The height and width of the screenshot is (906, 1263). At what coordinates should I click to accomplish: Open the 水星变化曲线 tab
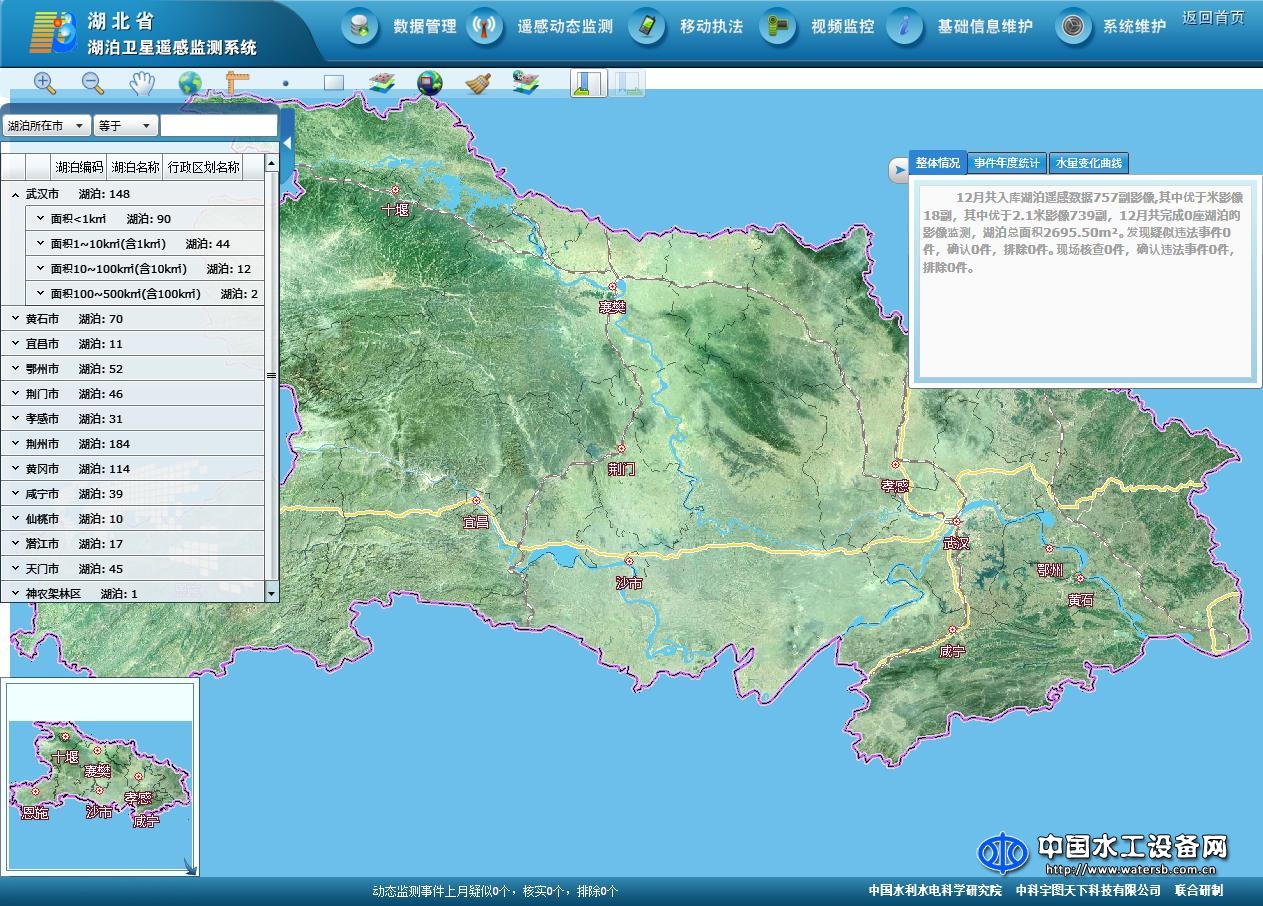point(1088,163)
